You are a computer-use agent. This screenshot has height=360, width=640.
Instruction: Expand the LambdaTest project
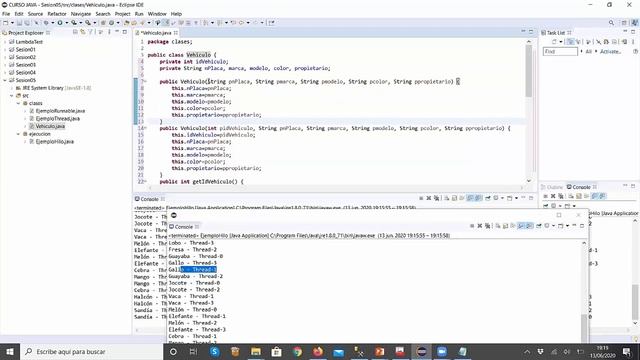[5, 42]
